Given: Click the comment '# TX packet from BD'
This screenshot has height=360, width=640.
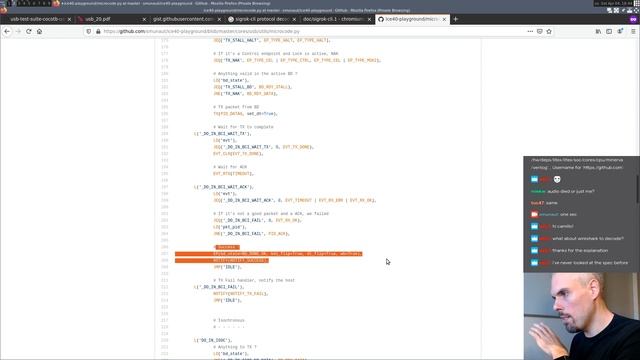Looking at the screenshot, I should (236, 107).
